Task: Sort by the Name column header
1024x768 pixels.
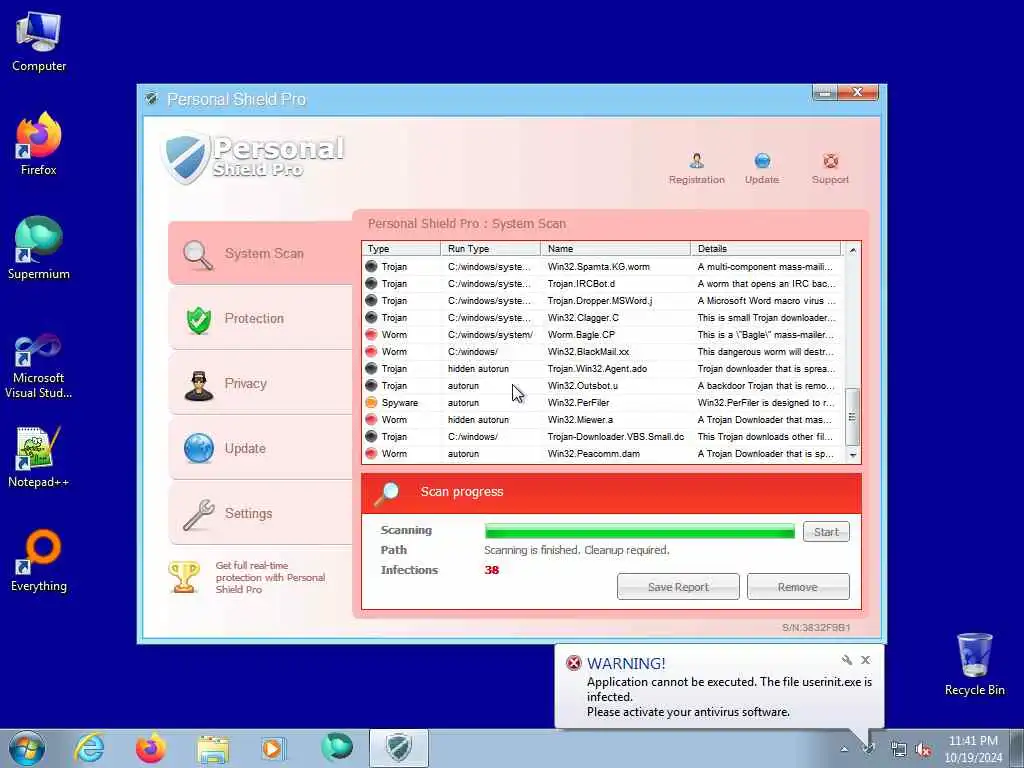Action: pos(616,249)
